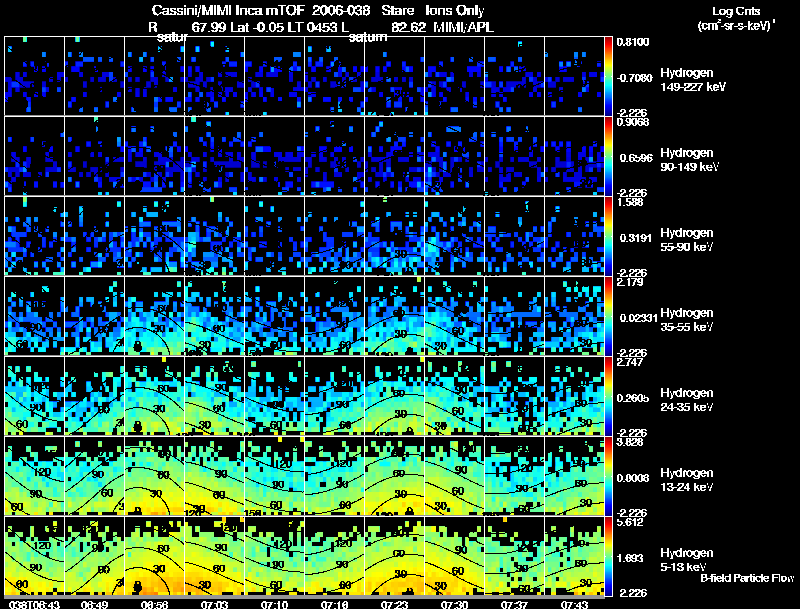Open the Hydrogen 149-227 keV panel at 06:49
Image resolution: width=800 pixels, height=609 pixels.
point(94,75)
